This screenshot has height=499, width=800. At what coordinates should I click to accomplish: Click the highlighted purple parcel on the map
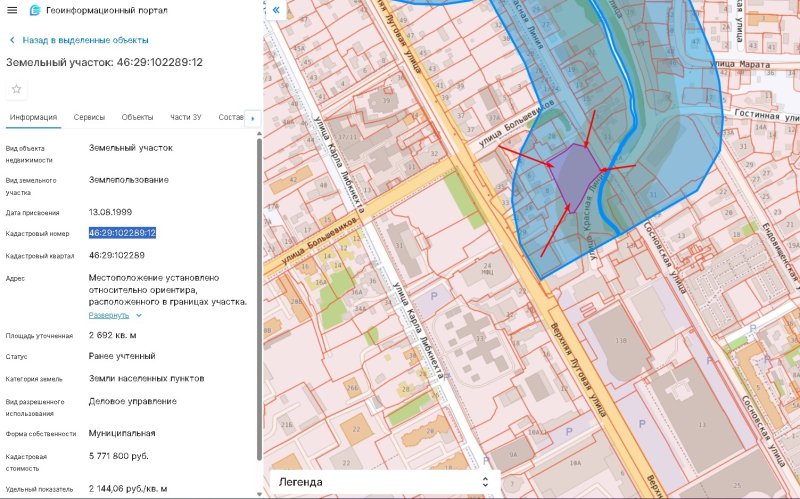tap(573, 170)
